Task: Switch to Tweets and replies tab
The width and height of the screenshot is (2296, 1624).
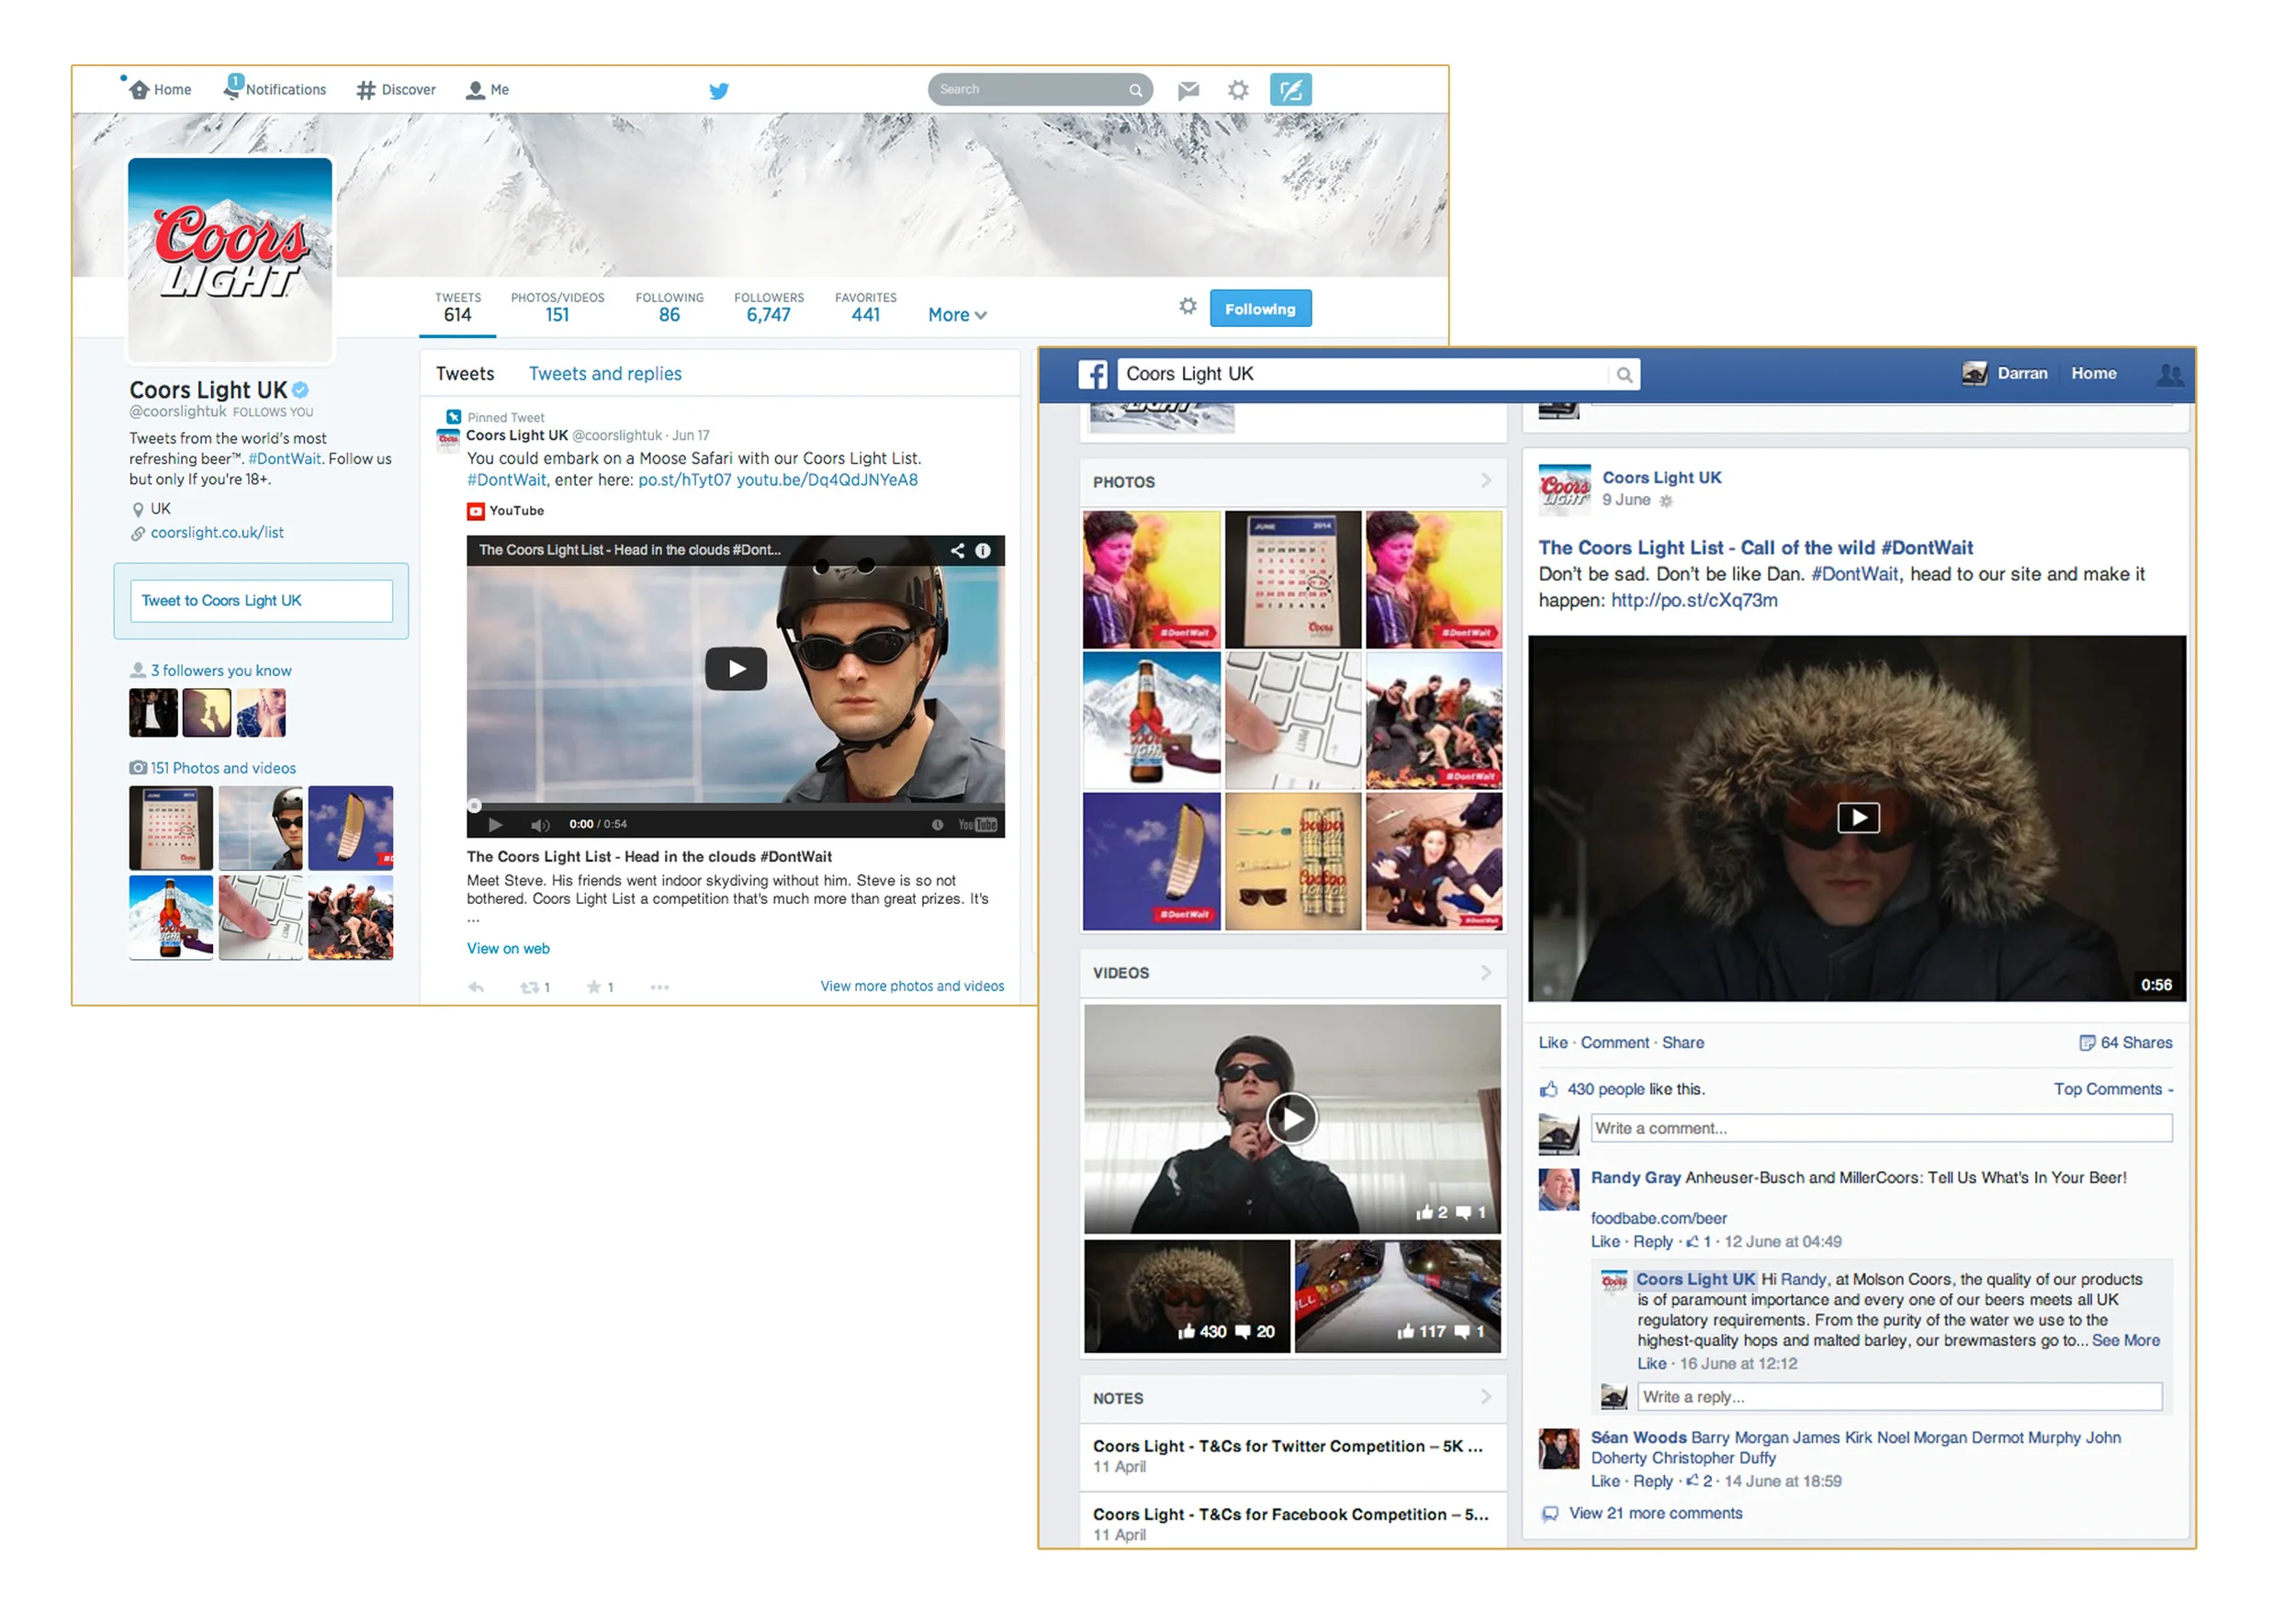Action: tap(605, 374)
